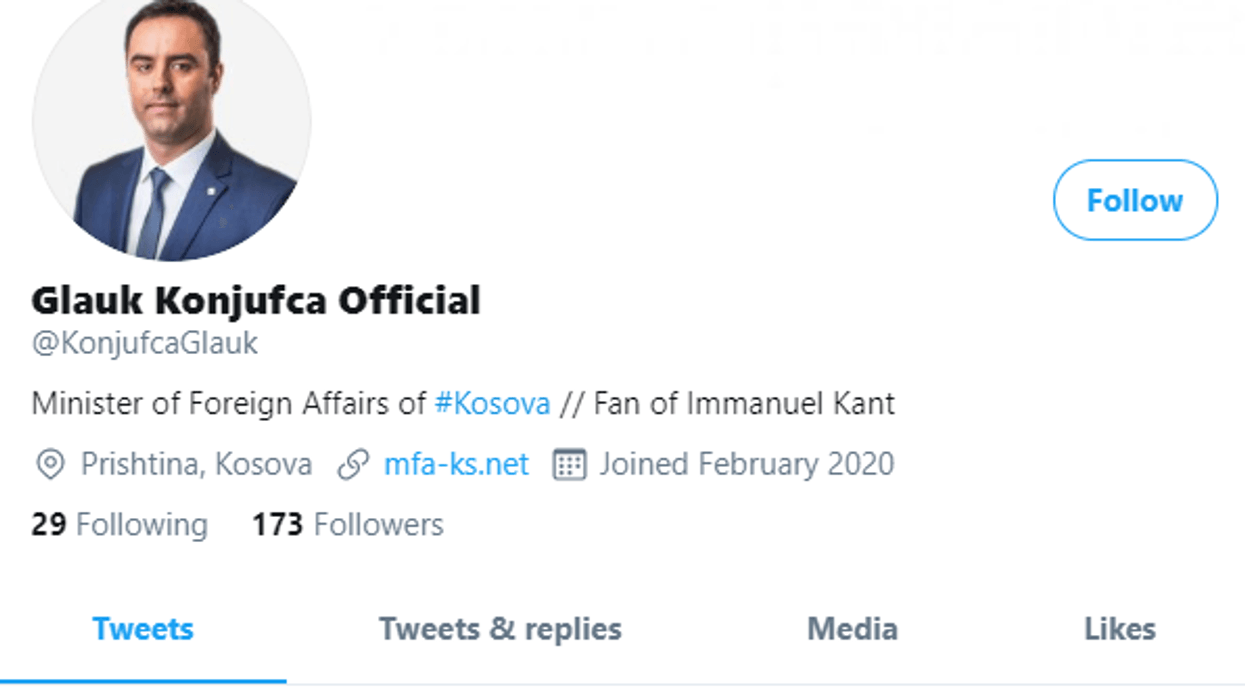The image size is (1245, 700).
Task: Select the Tweets tab
Action: (143, 629)
